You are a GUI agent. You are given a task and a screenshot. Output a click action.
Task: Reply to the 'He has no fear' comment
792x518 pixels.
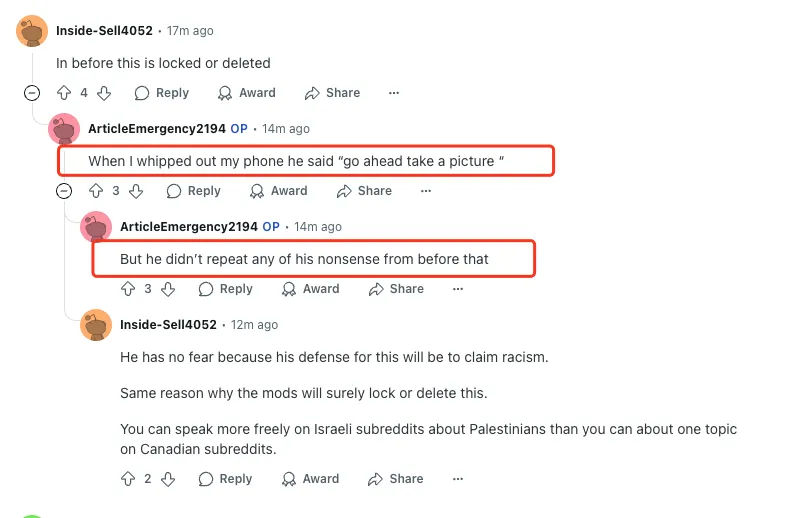[226, 479]
